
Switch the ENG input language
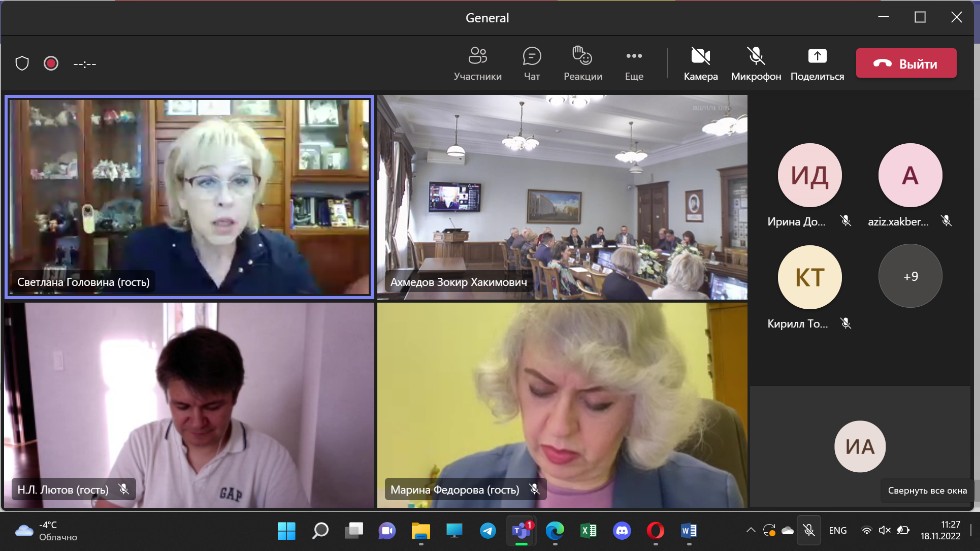point(838,530)
